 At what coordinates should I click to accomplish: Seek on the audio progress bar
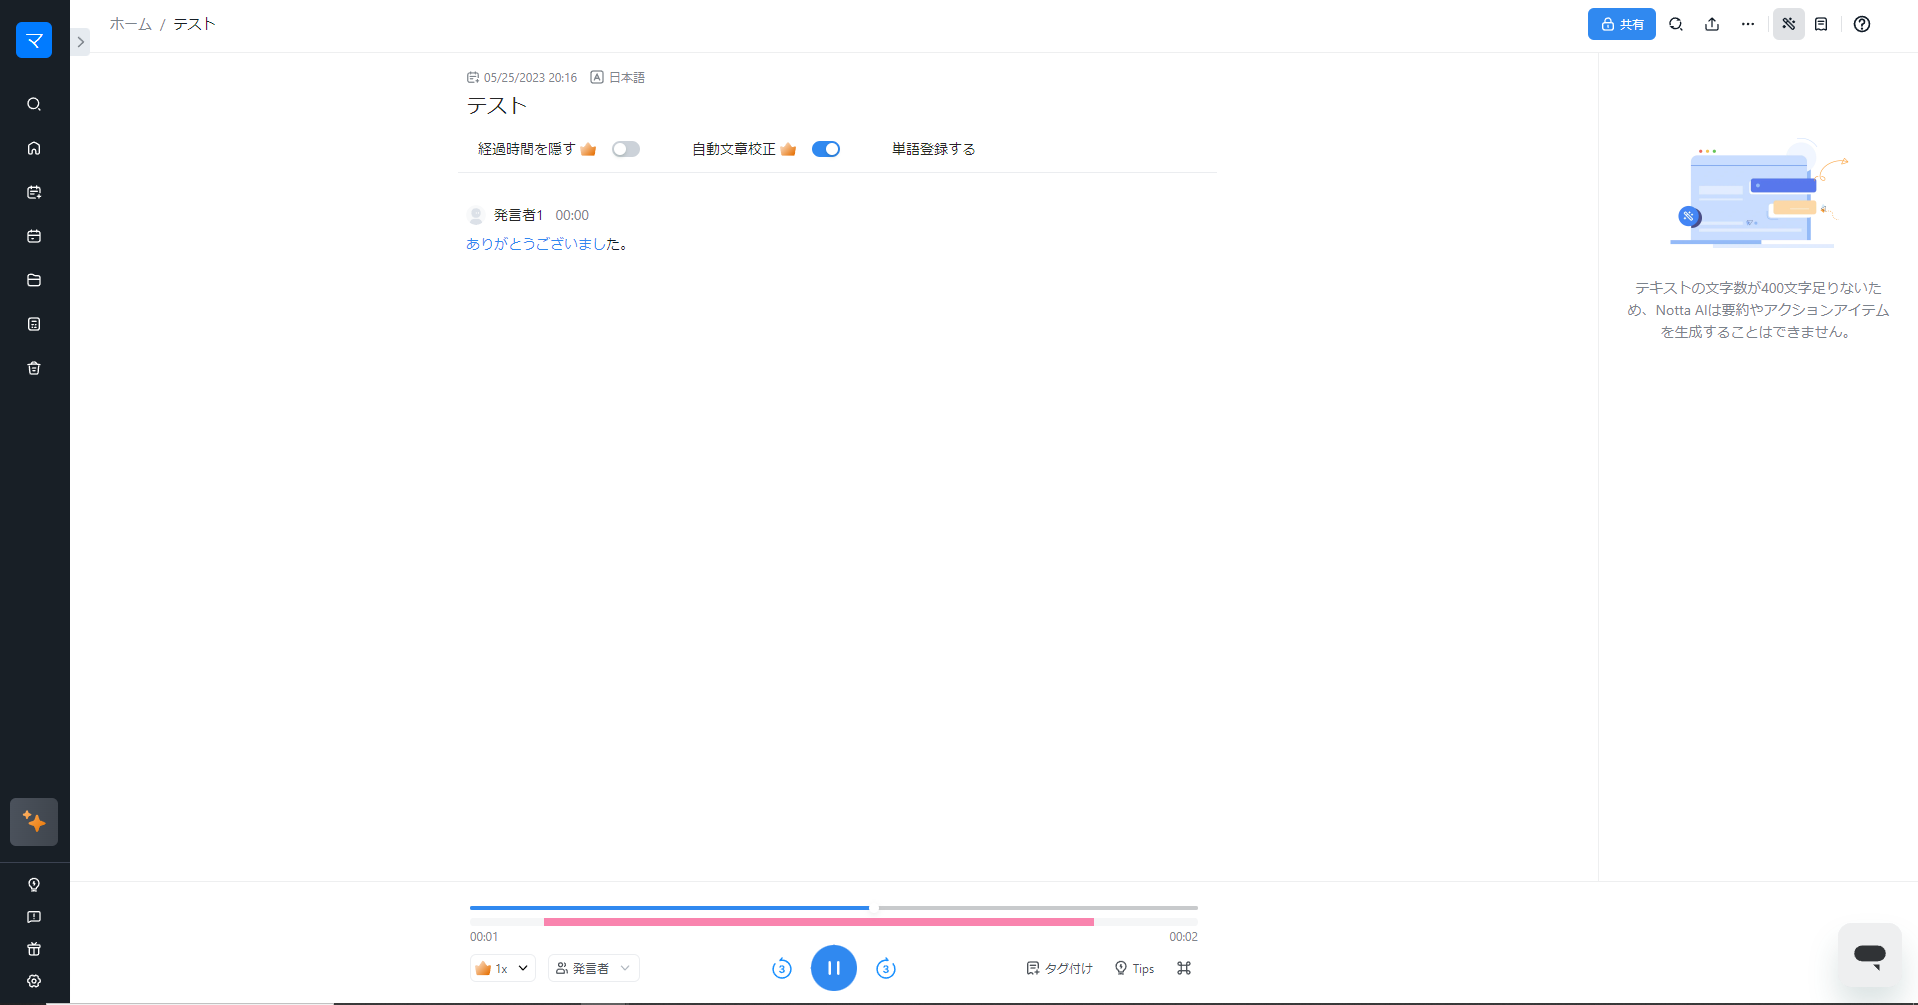[834, 908]
